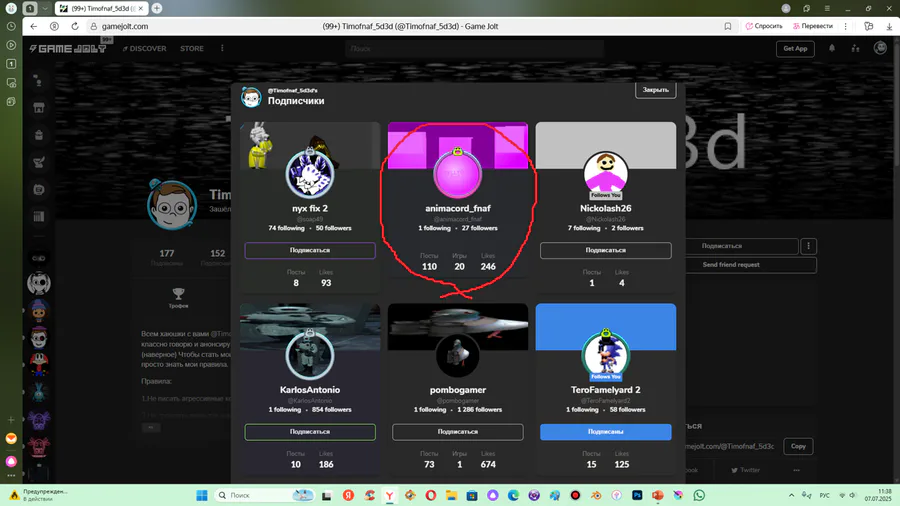The width and height of the screenshot is (900, 506).
Task: Open nyx fix 2 profile avatar
Action: [x=310, y=174]
